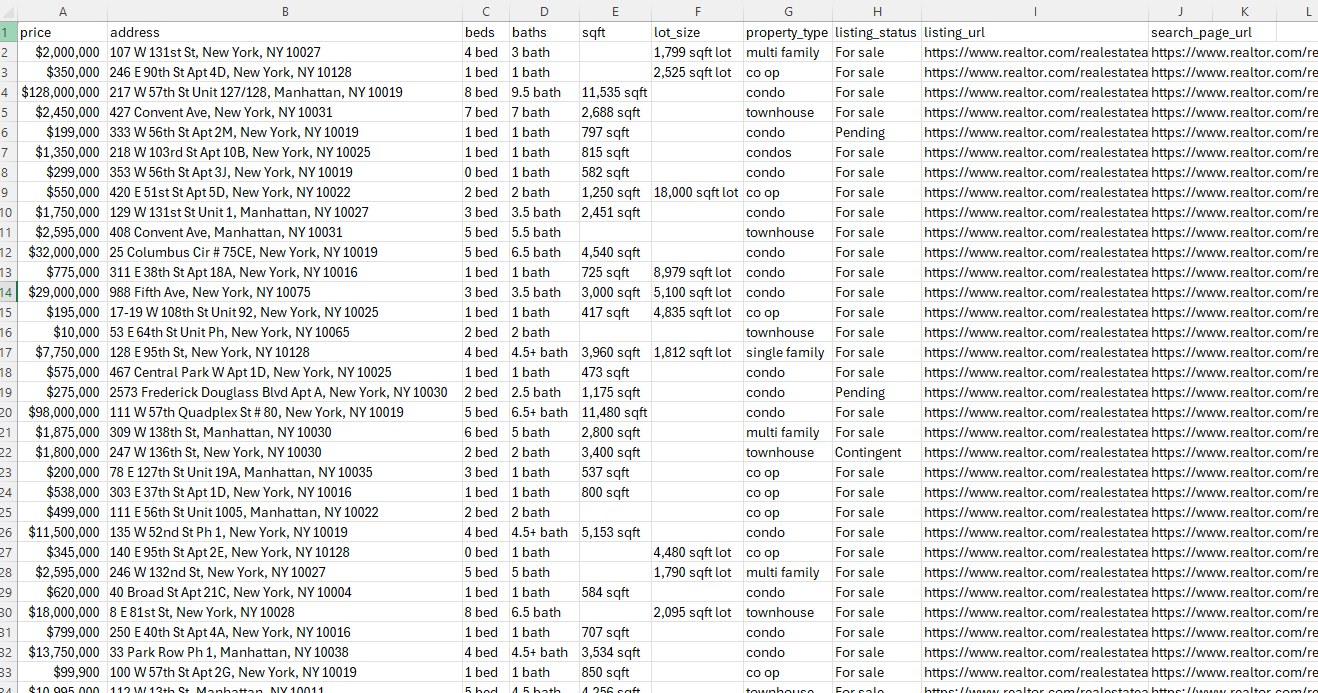Select address 40 Broad St Apt 21C
Viewport: 1318px width, 693px height.
[285, 592]
